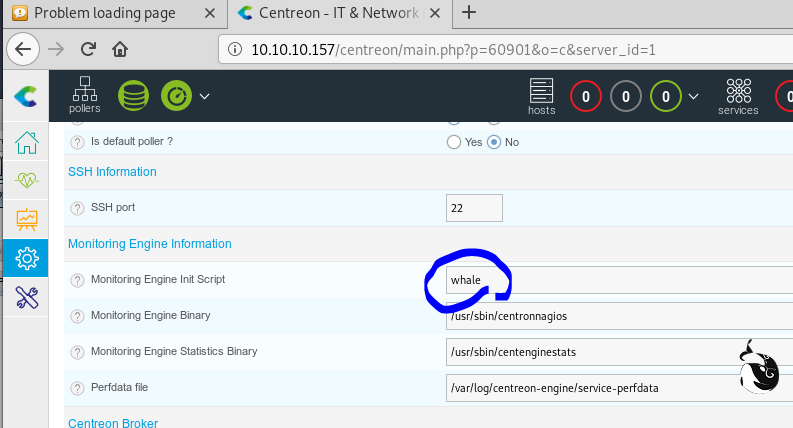Click the SSH port input field

click(x=474, y=208)
